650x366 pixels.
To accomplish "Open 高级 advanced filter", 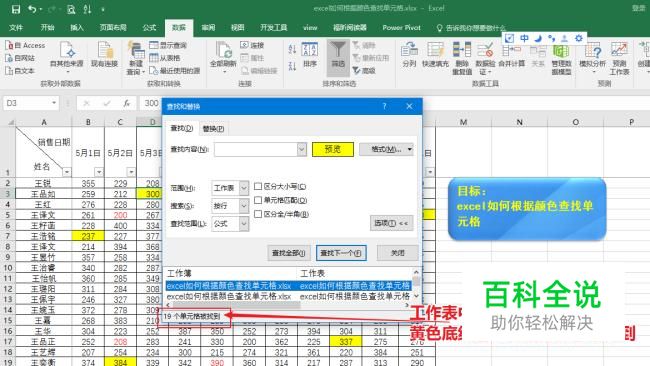I will (364, 71).
